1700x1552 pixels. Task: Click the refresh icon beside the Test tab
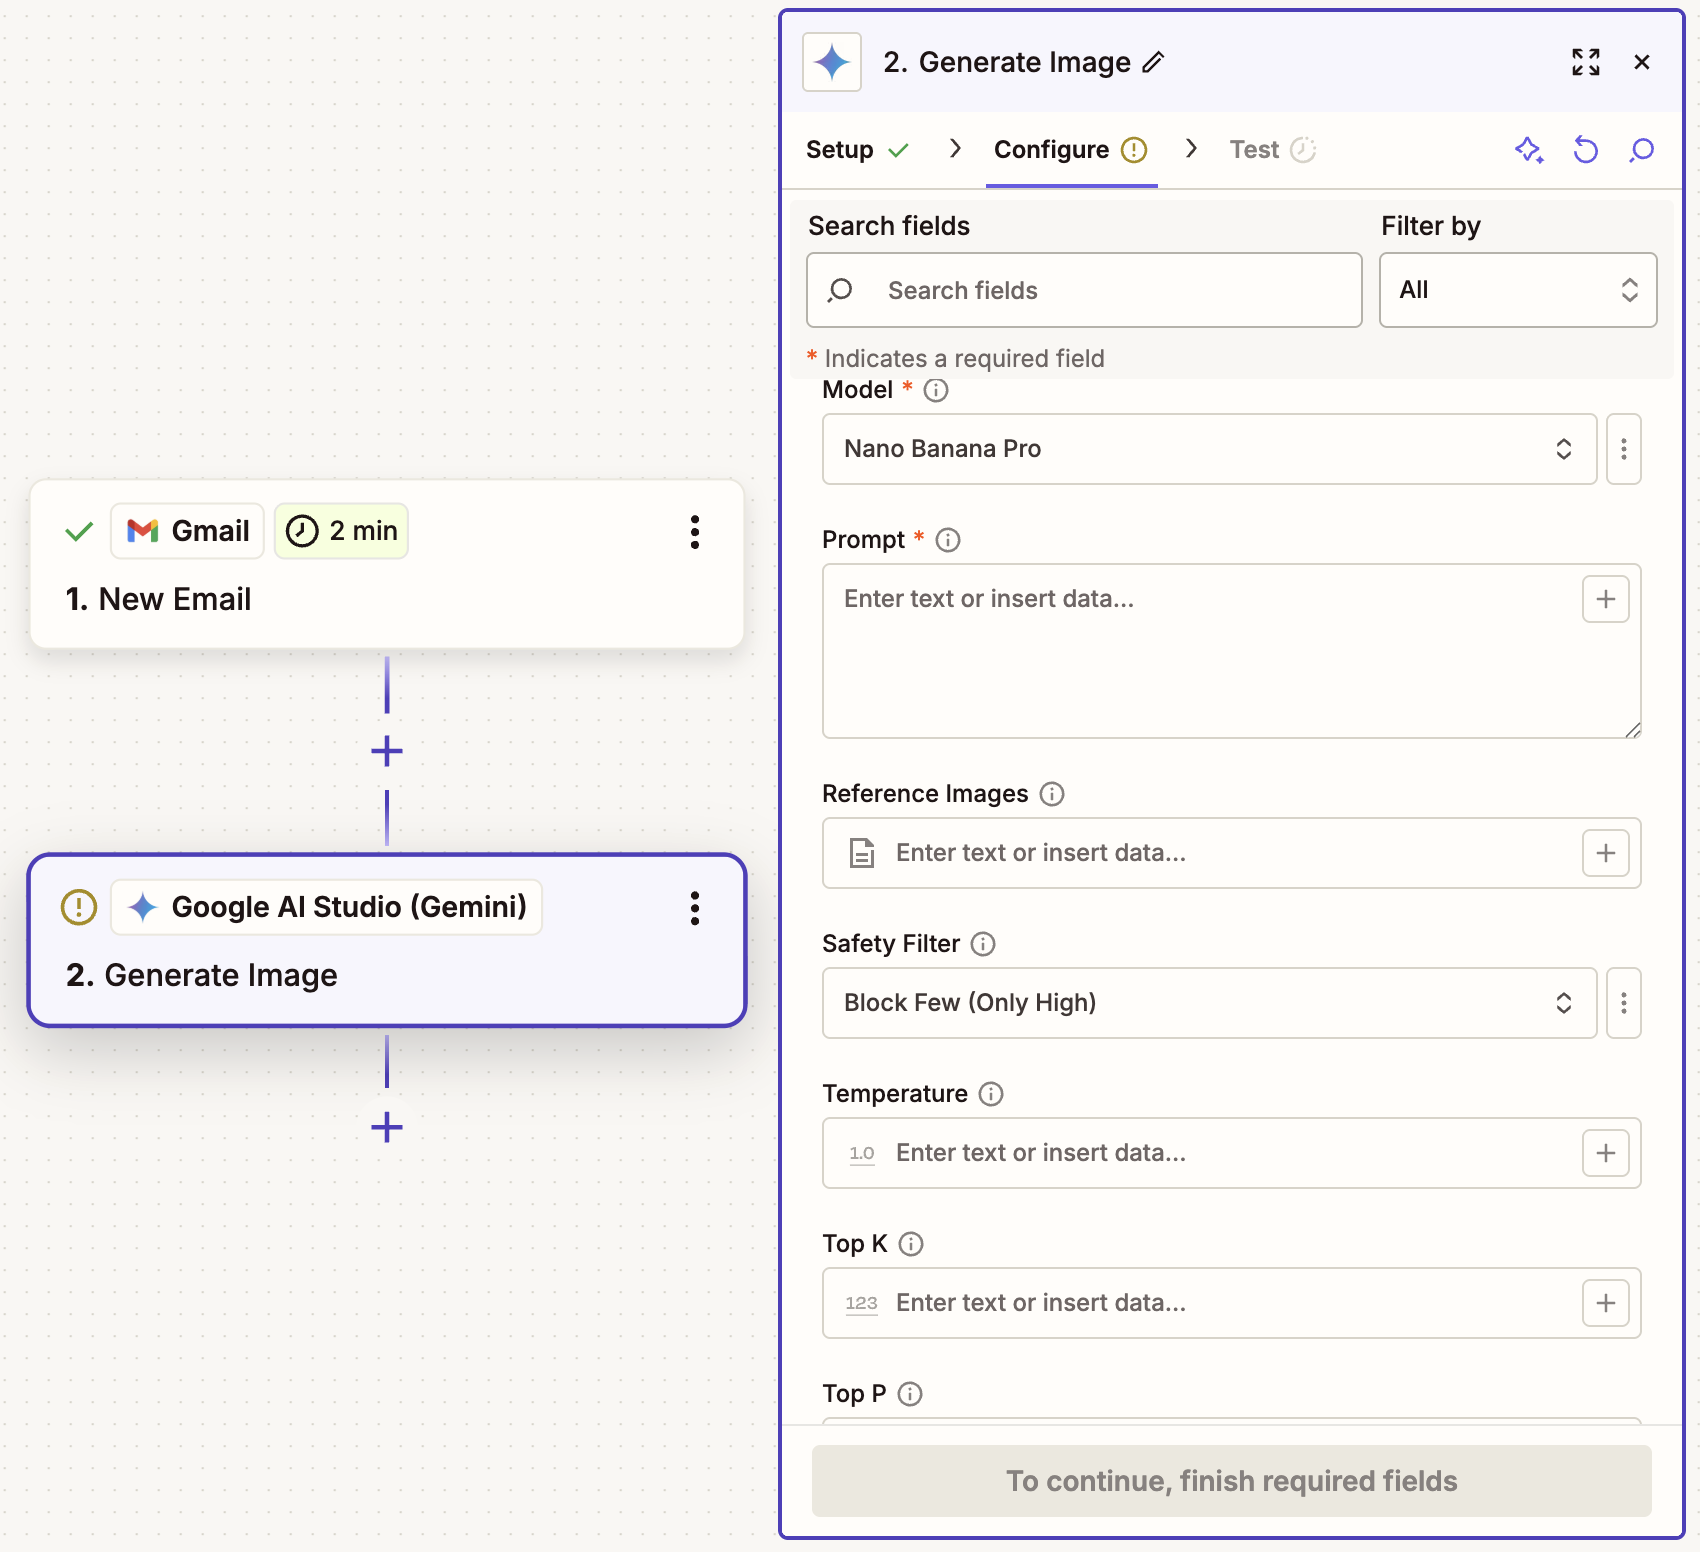tap(1585, 150)
